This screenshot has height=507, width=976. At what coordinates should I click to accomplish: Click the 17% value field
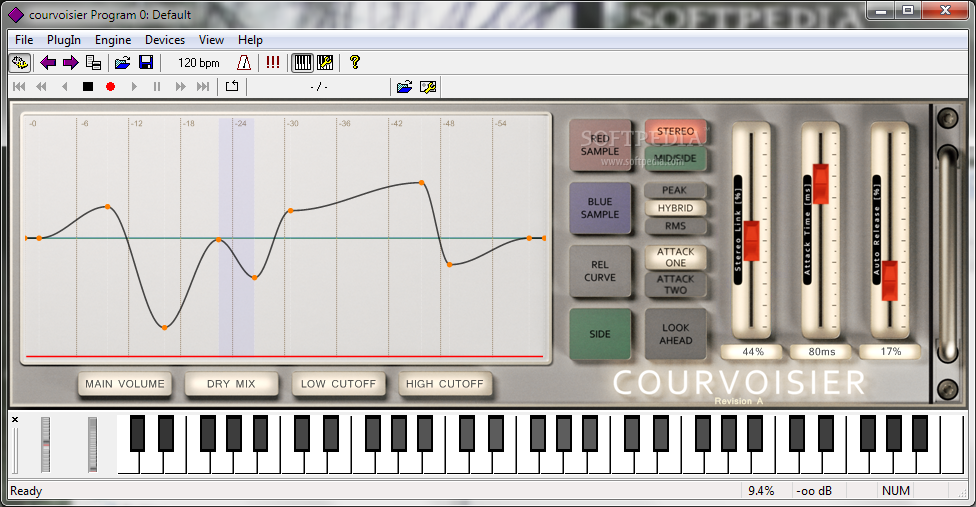click(890, 351)
